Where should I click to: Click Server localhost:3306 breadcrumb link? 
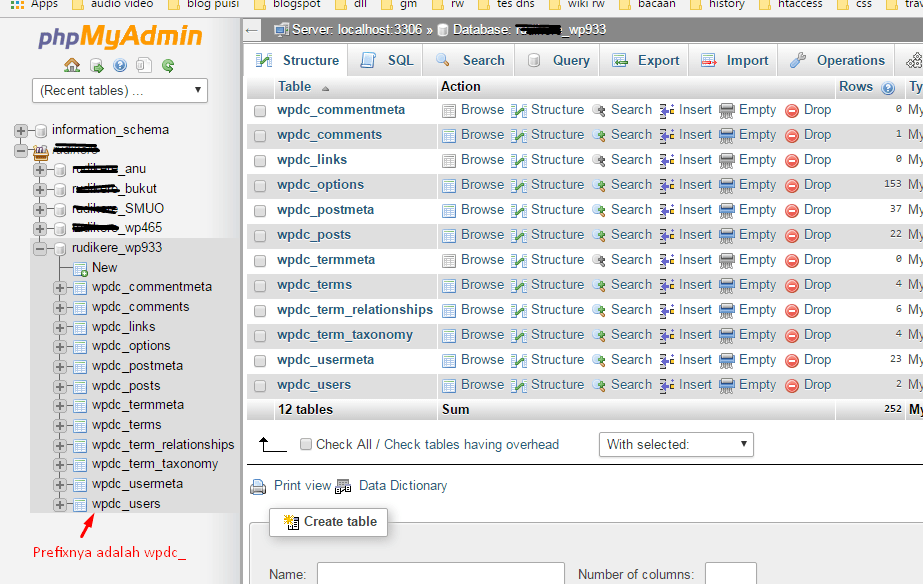coord(357,29)
